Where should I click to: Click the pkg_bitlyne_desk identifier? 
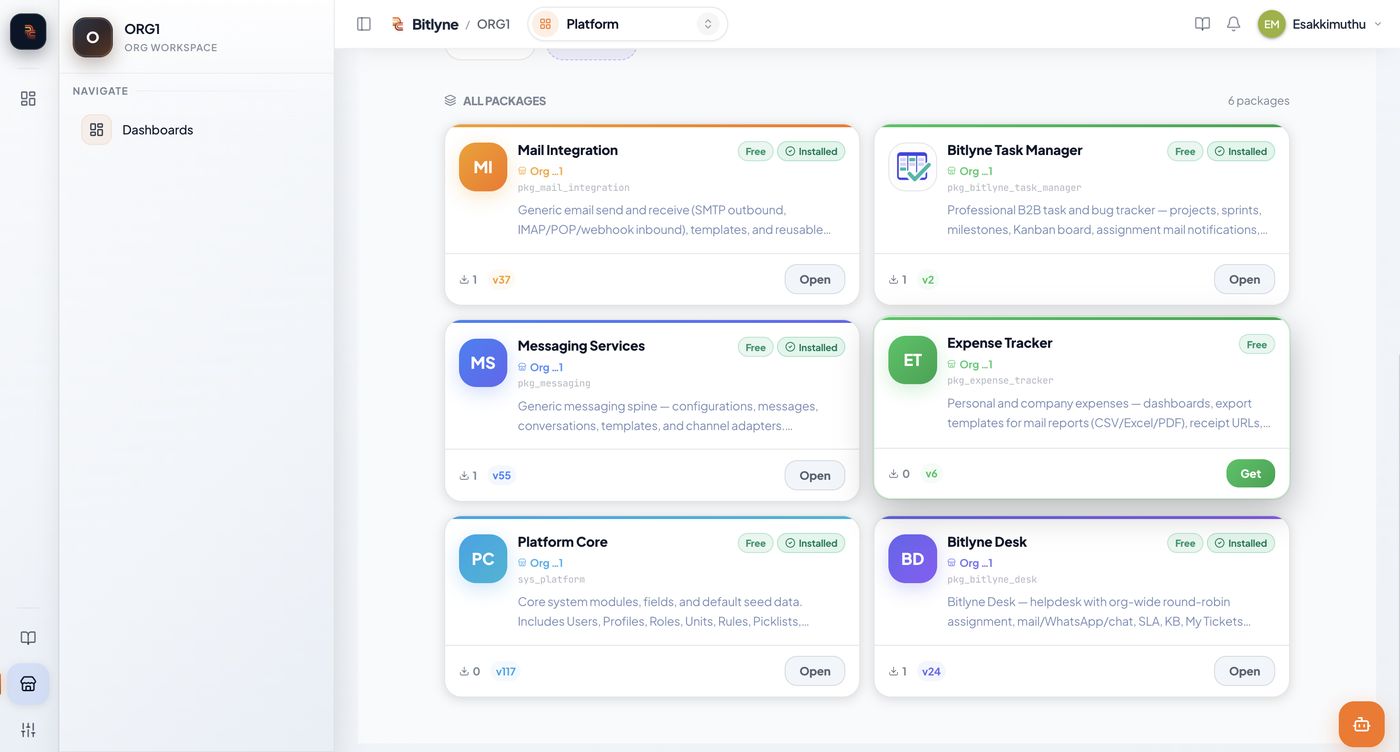pyautogui.click(x=991, y=580)
